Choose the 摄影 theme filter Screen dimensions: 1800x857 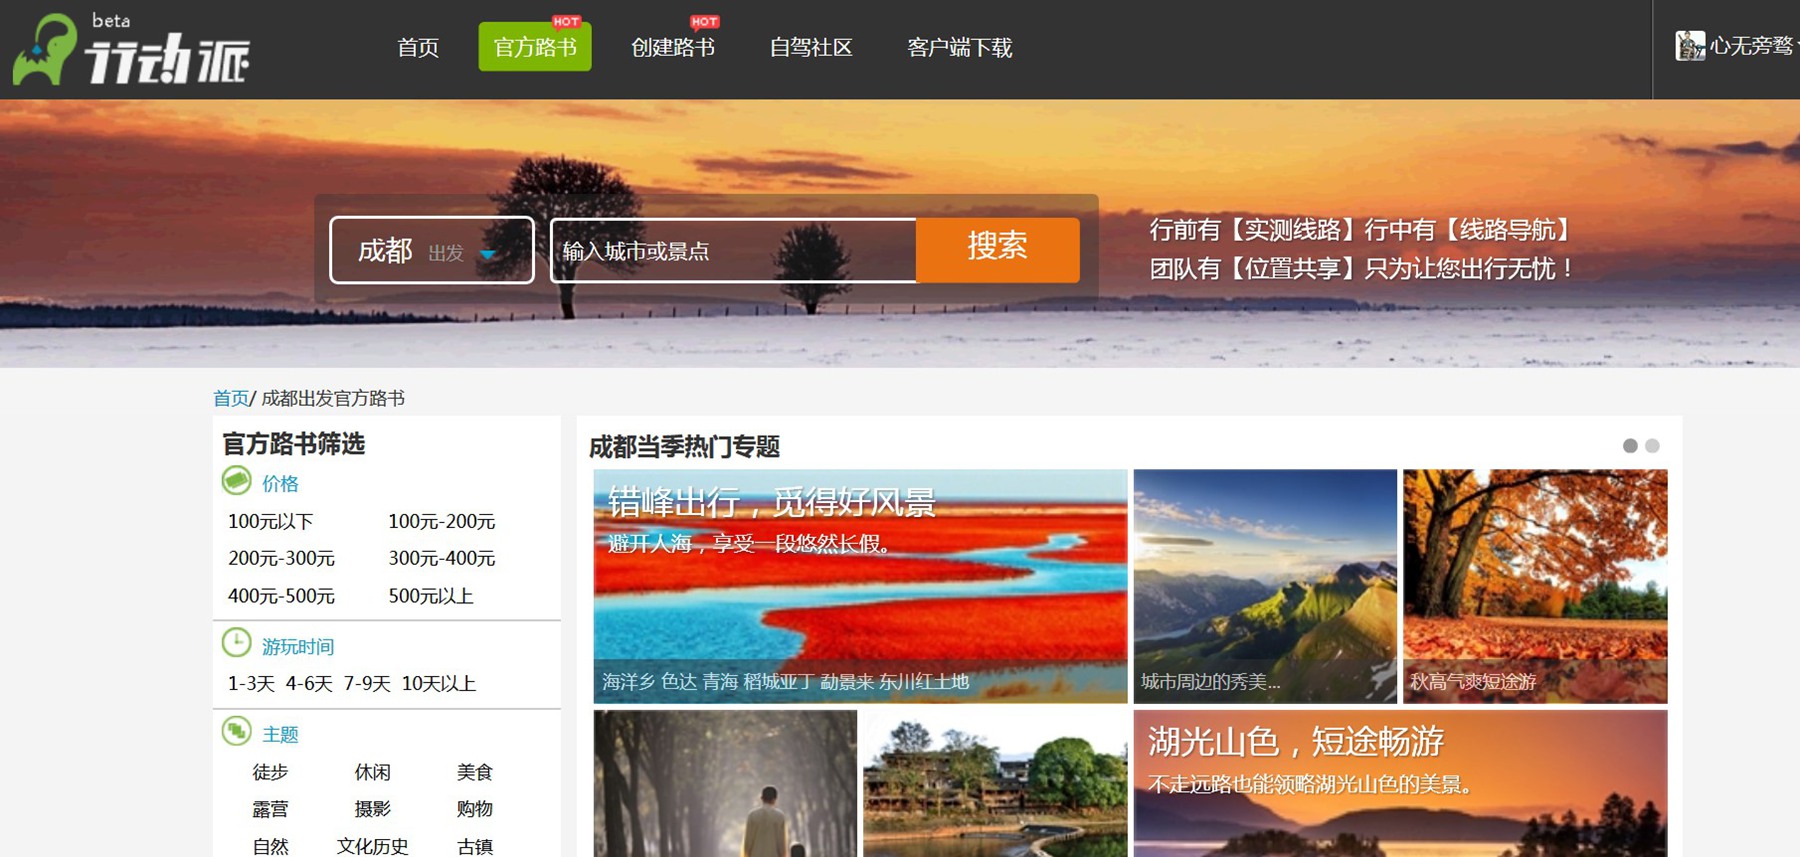pos(373,808)
